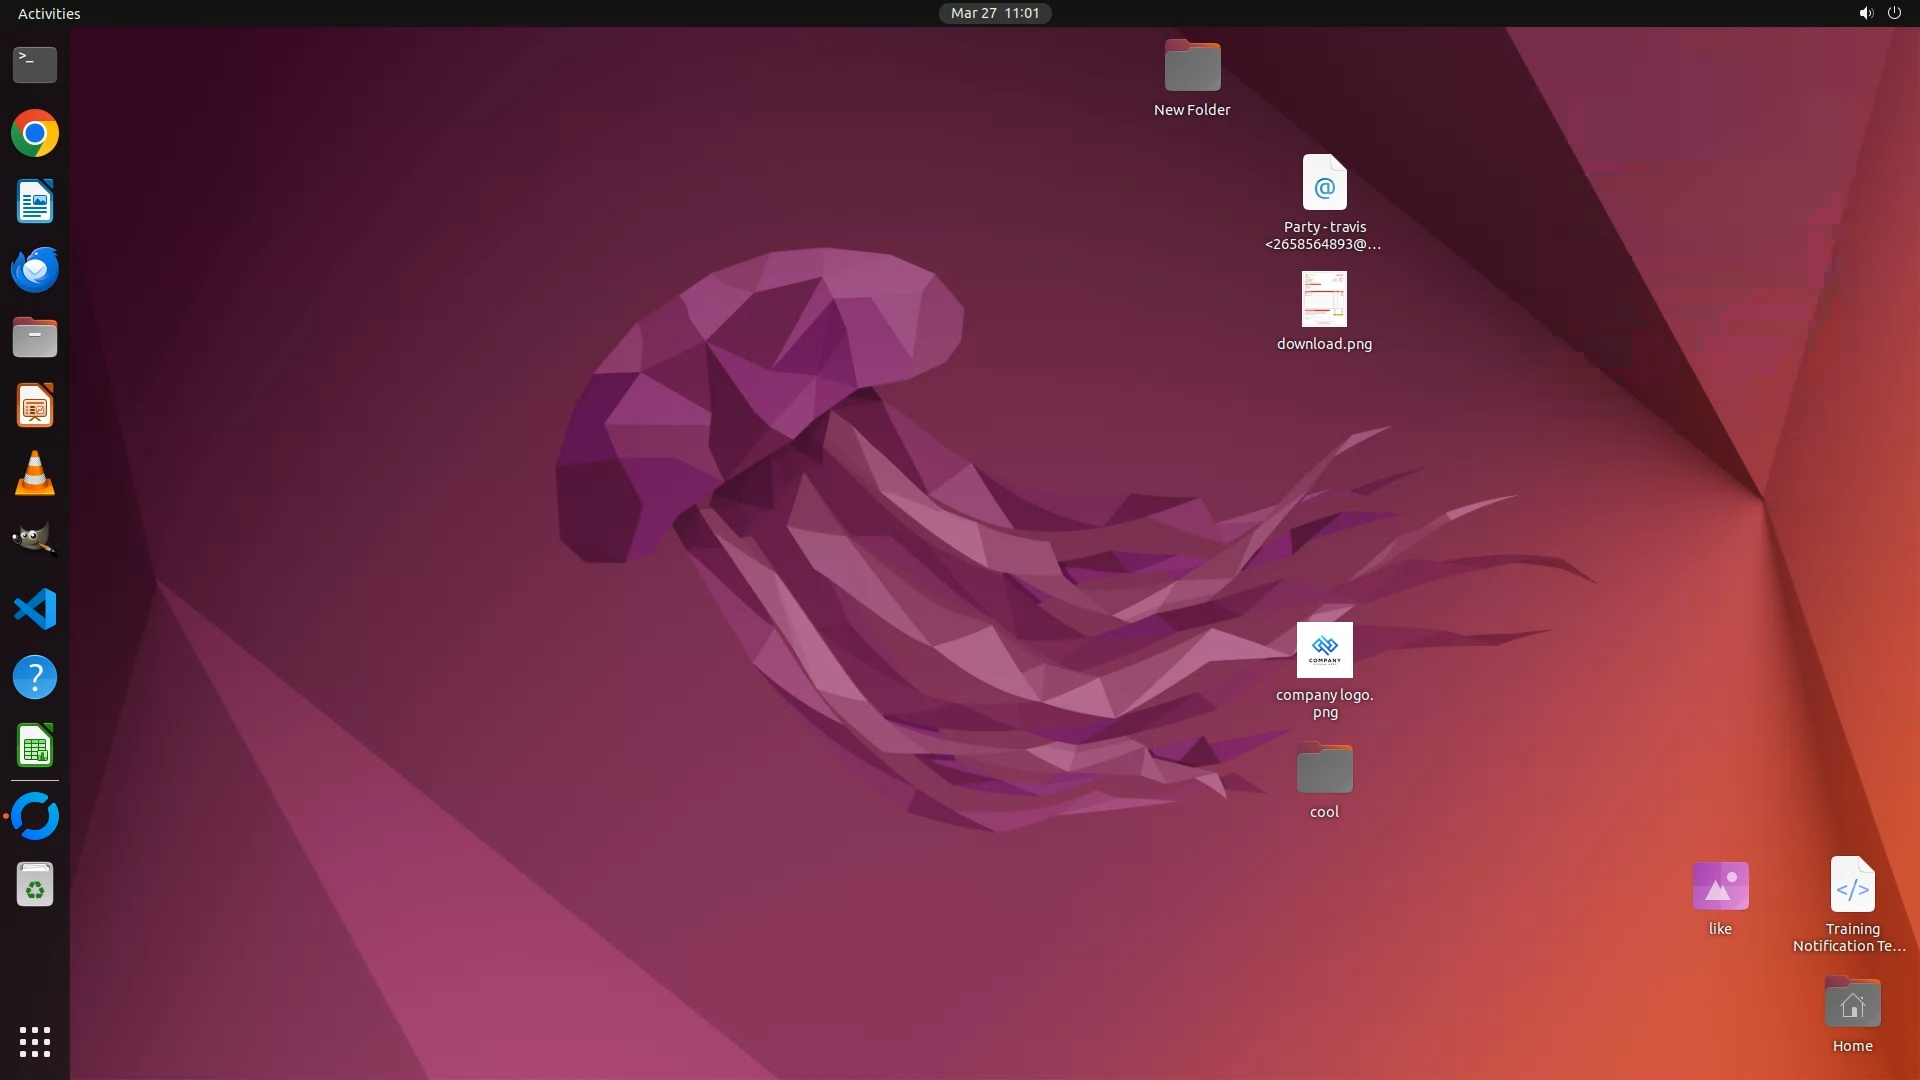Launch Thunderbird mail from the dock
The height and width of the screenshot is (1080, 1920).
pyautogui.click(x=35, y=270)
